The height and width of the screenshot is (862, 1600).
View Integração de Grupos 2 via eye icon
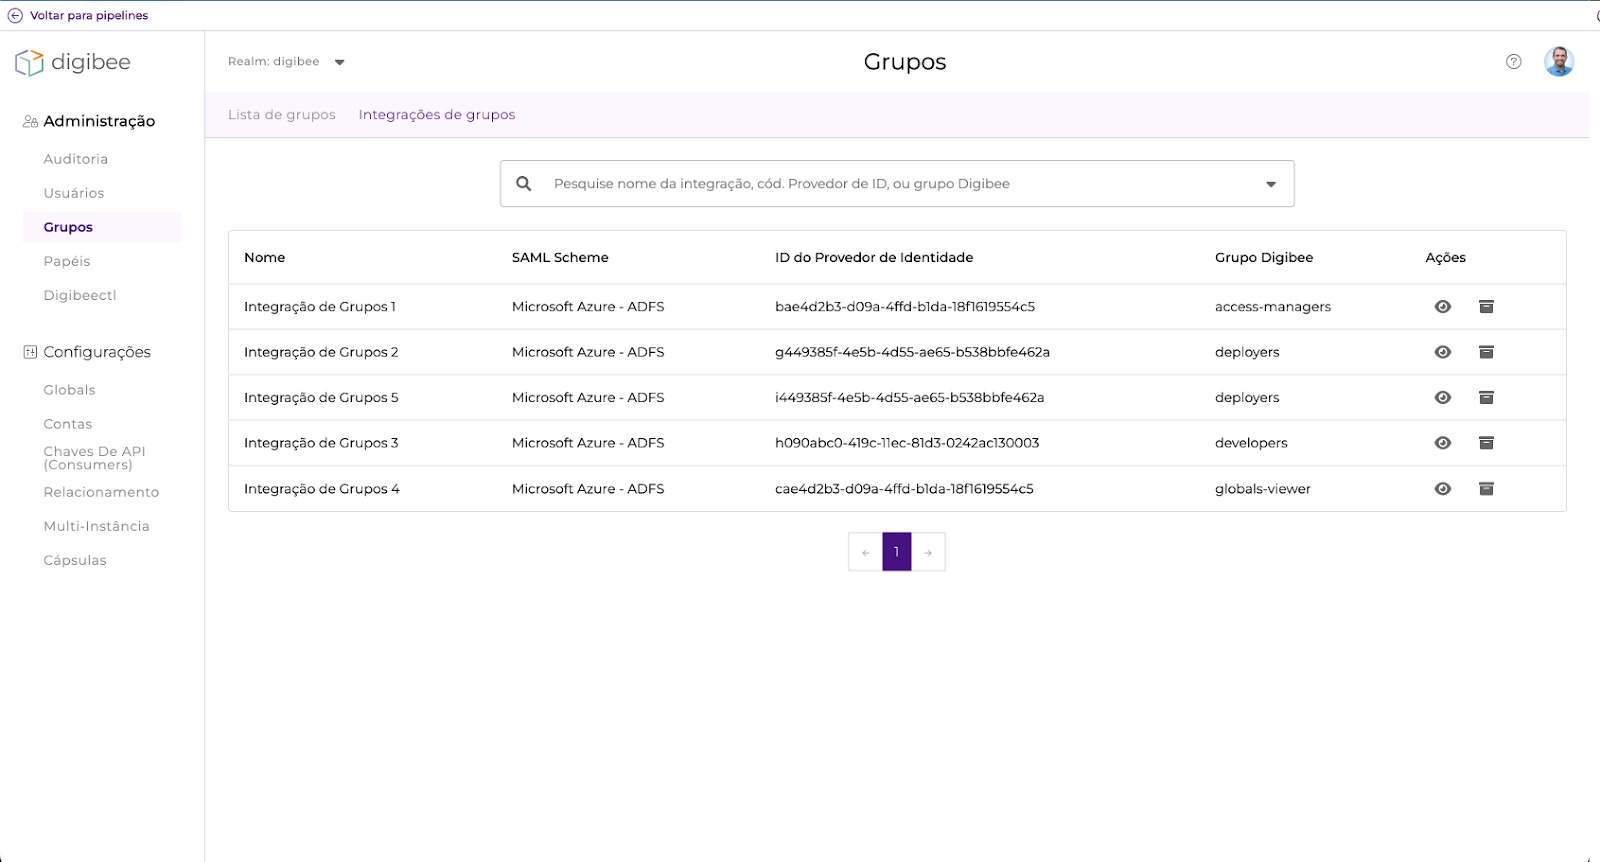tap(1442, 352)
